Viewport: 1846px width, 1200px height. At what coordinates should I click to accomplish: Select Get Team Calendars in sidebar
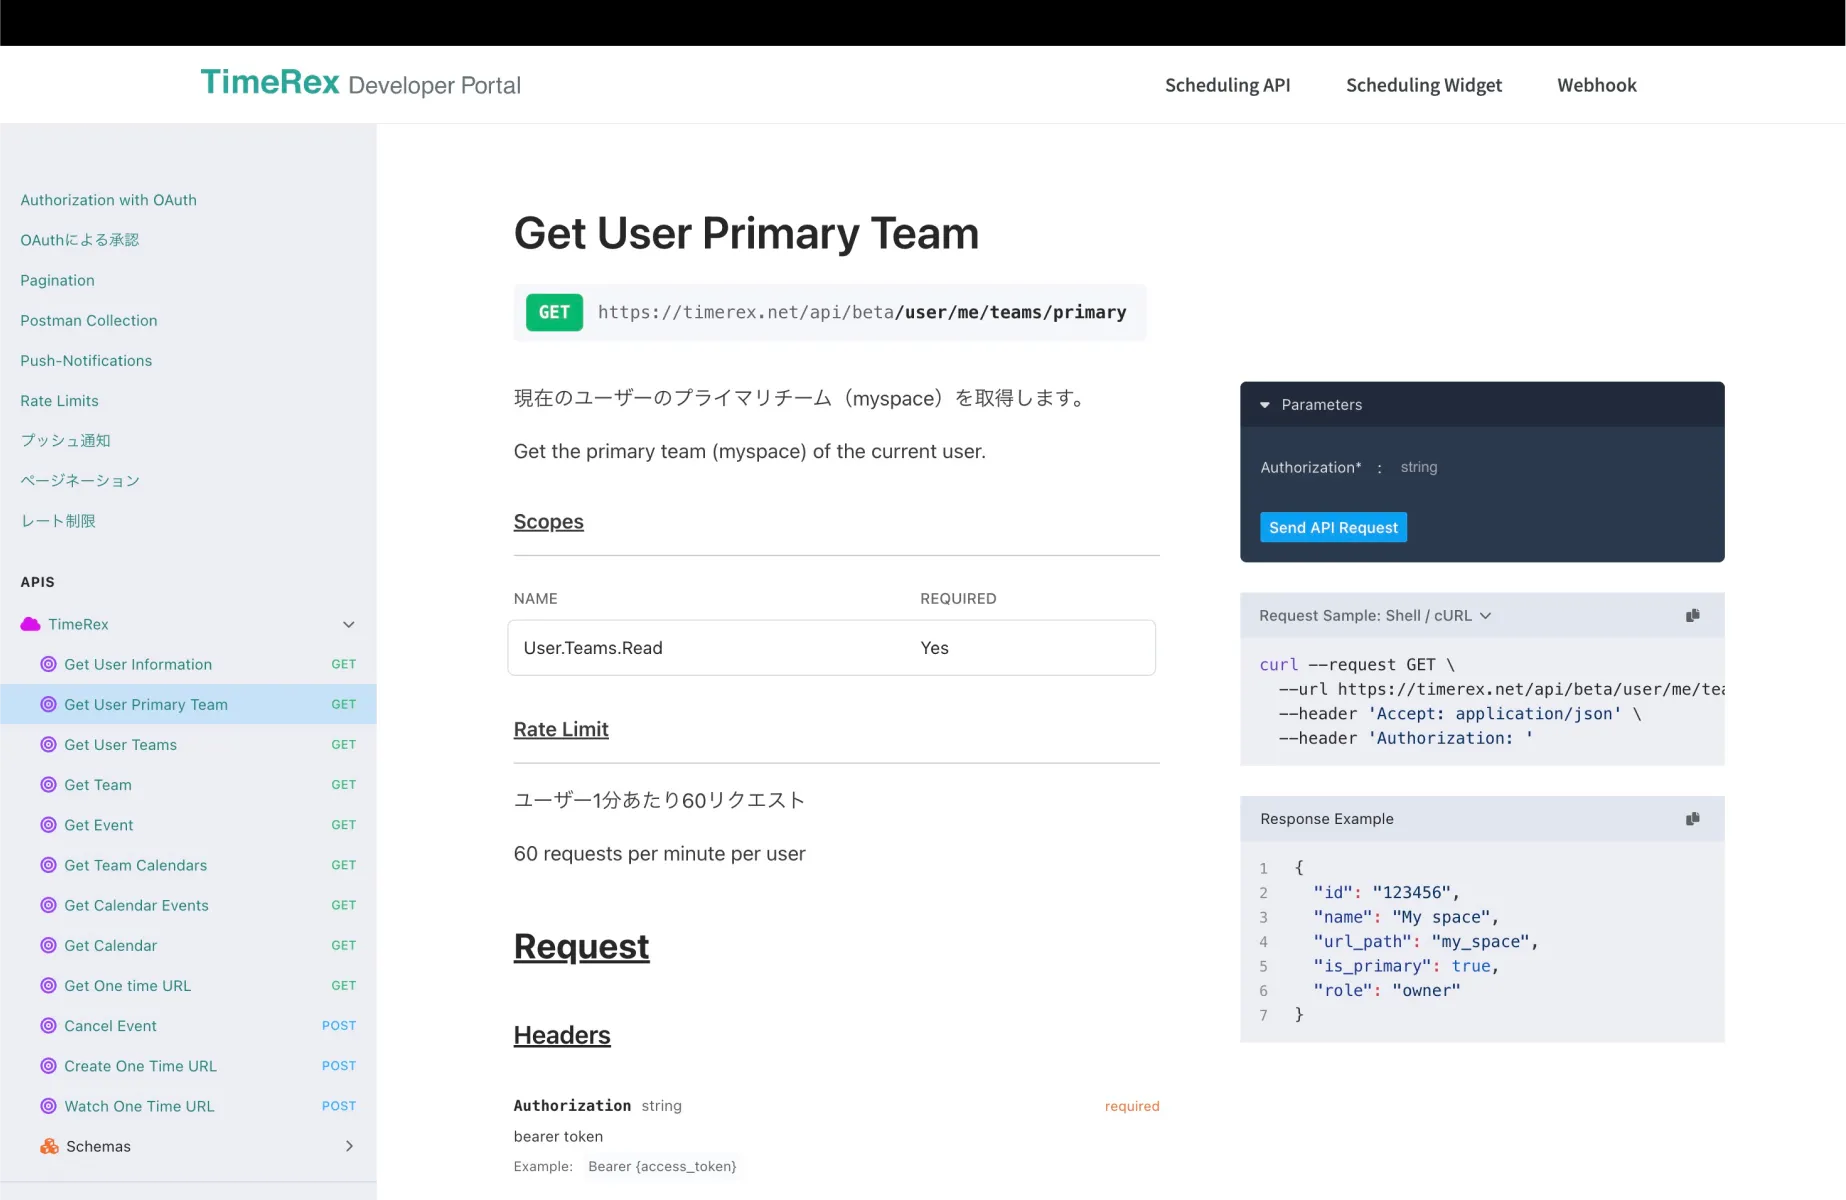(x=188, y=865)
